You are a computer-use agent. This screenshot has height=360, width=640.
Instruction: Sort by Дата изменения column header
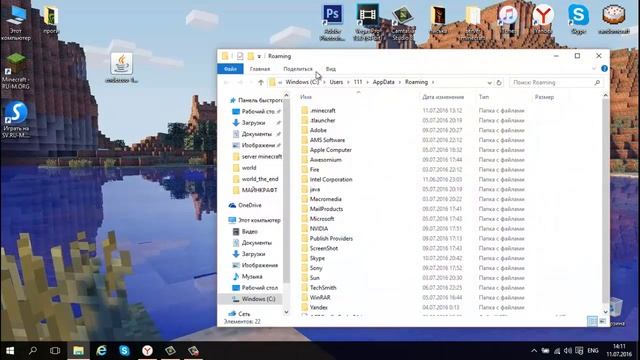pyautogui.click(x=443, y=97)
